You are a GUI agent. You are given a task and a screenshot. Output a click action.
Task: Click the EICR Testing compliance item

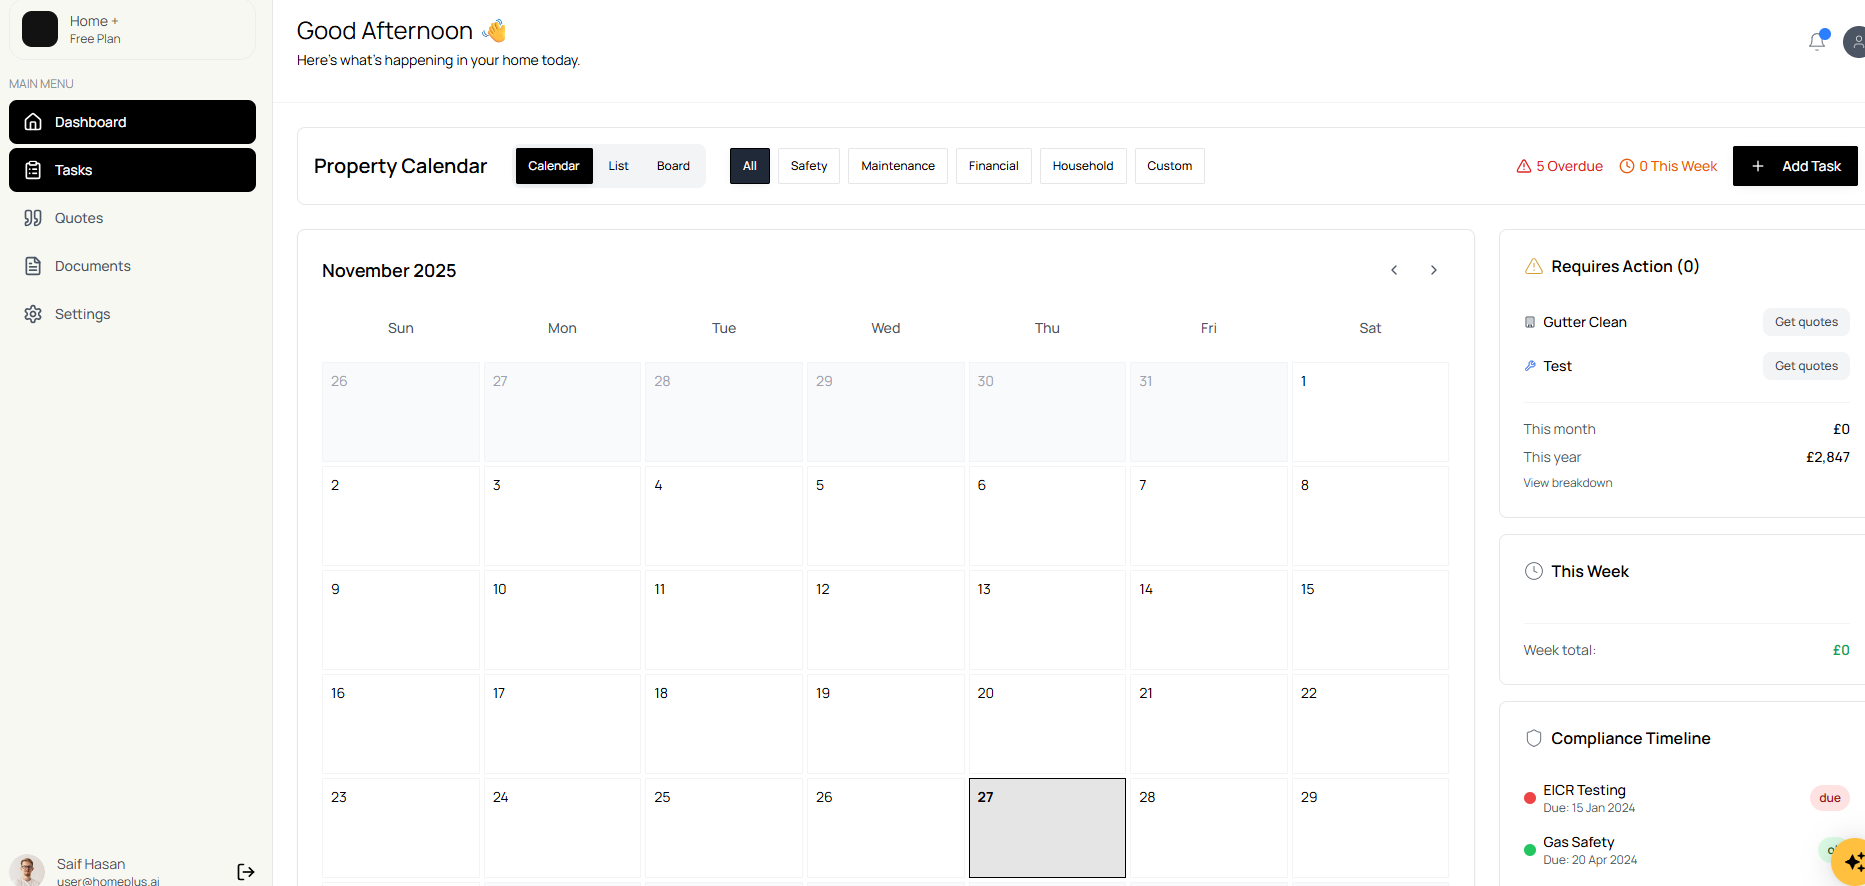point(1686,798)
